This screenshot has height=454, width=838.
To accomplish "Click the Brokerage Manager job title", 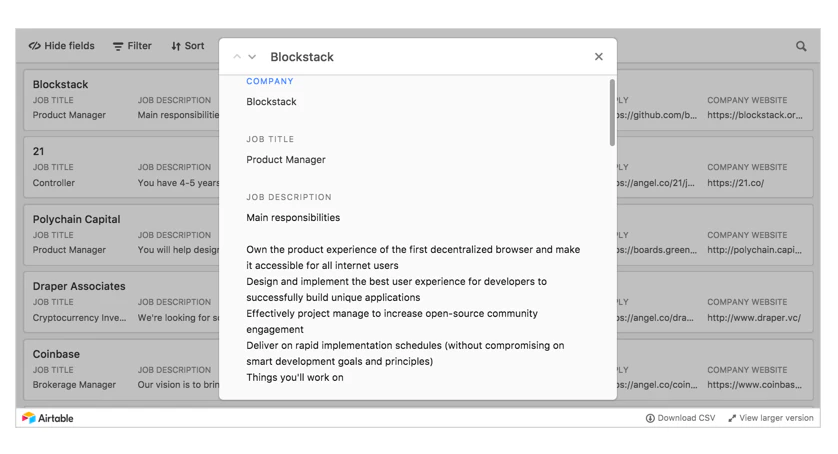I will 74,384.
